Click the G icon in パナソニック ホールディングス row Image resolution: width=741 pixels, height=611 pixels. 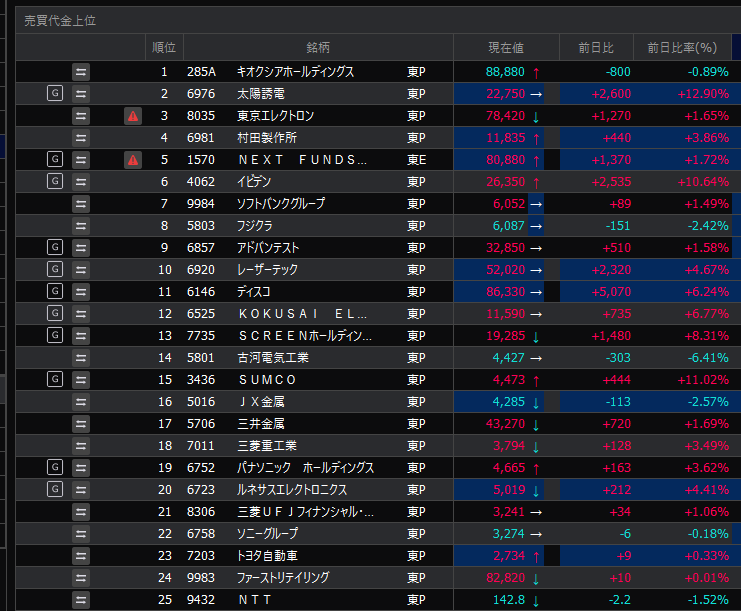coord(55,467)
